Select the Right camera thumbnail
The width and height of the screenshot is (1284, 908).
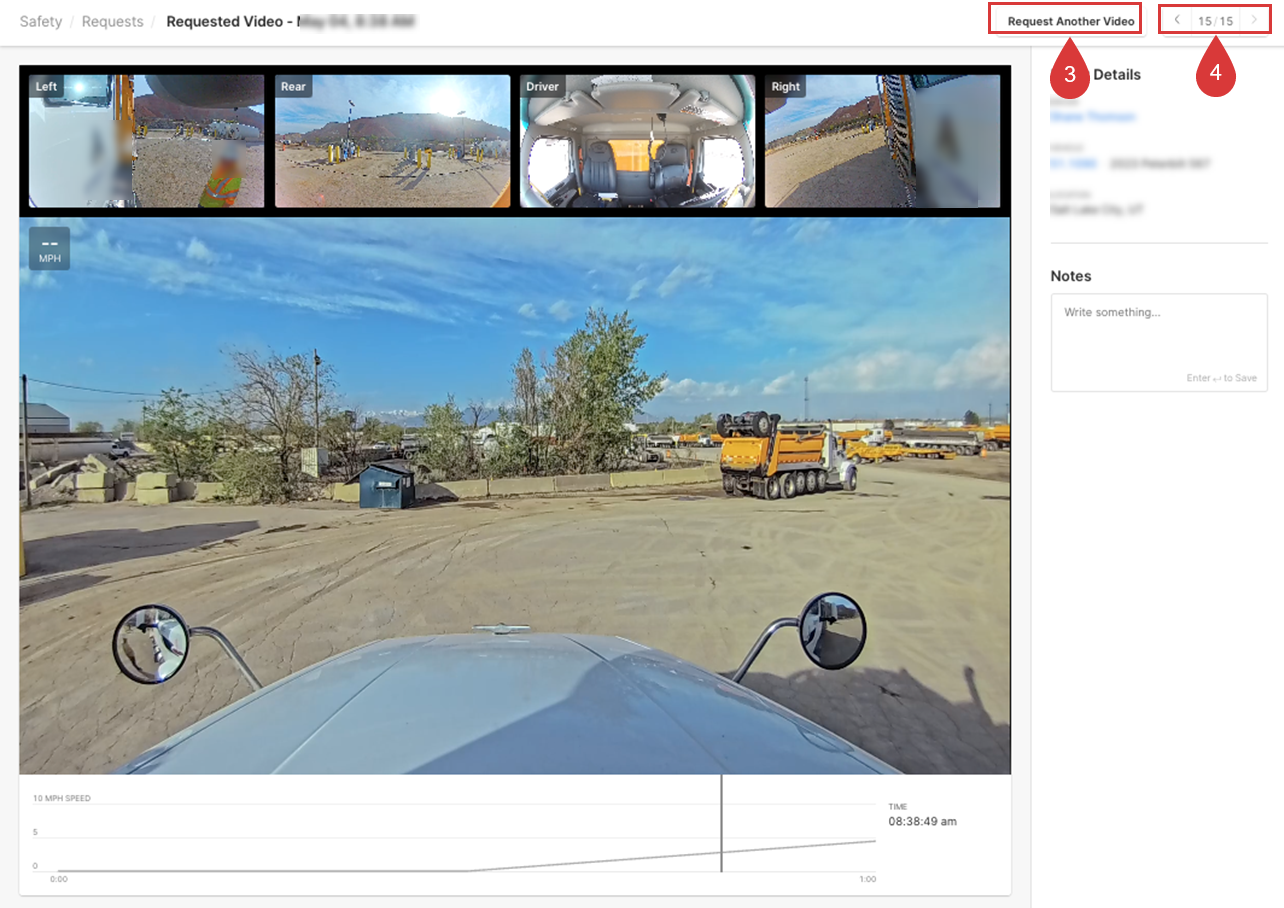[882, 141]
